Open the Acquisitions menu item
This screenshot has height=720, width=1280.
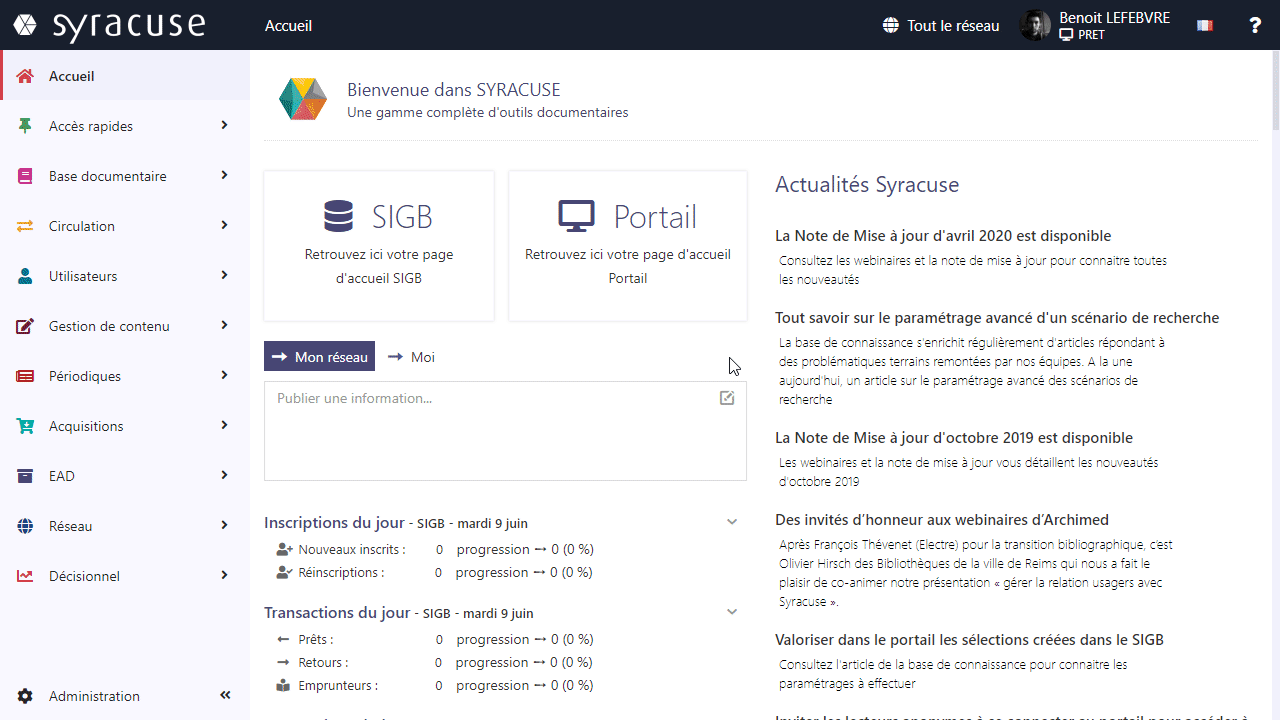tap(125, 426)
